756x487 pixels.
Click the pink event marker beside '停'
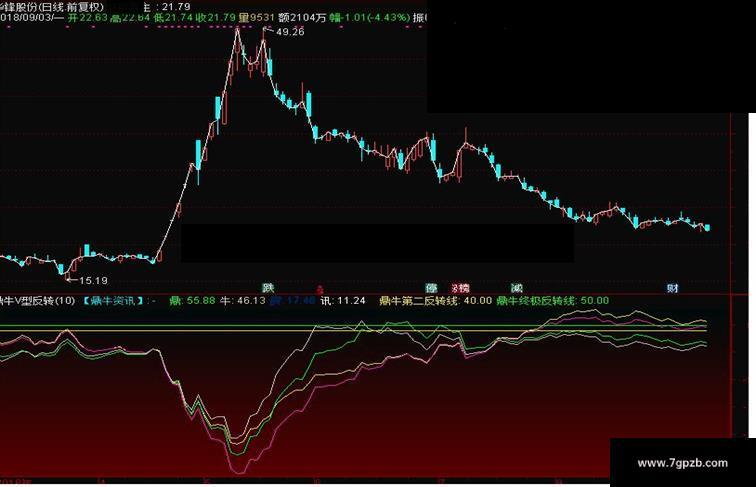point(460,288)
